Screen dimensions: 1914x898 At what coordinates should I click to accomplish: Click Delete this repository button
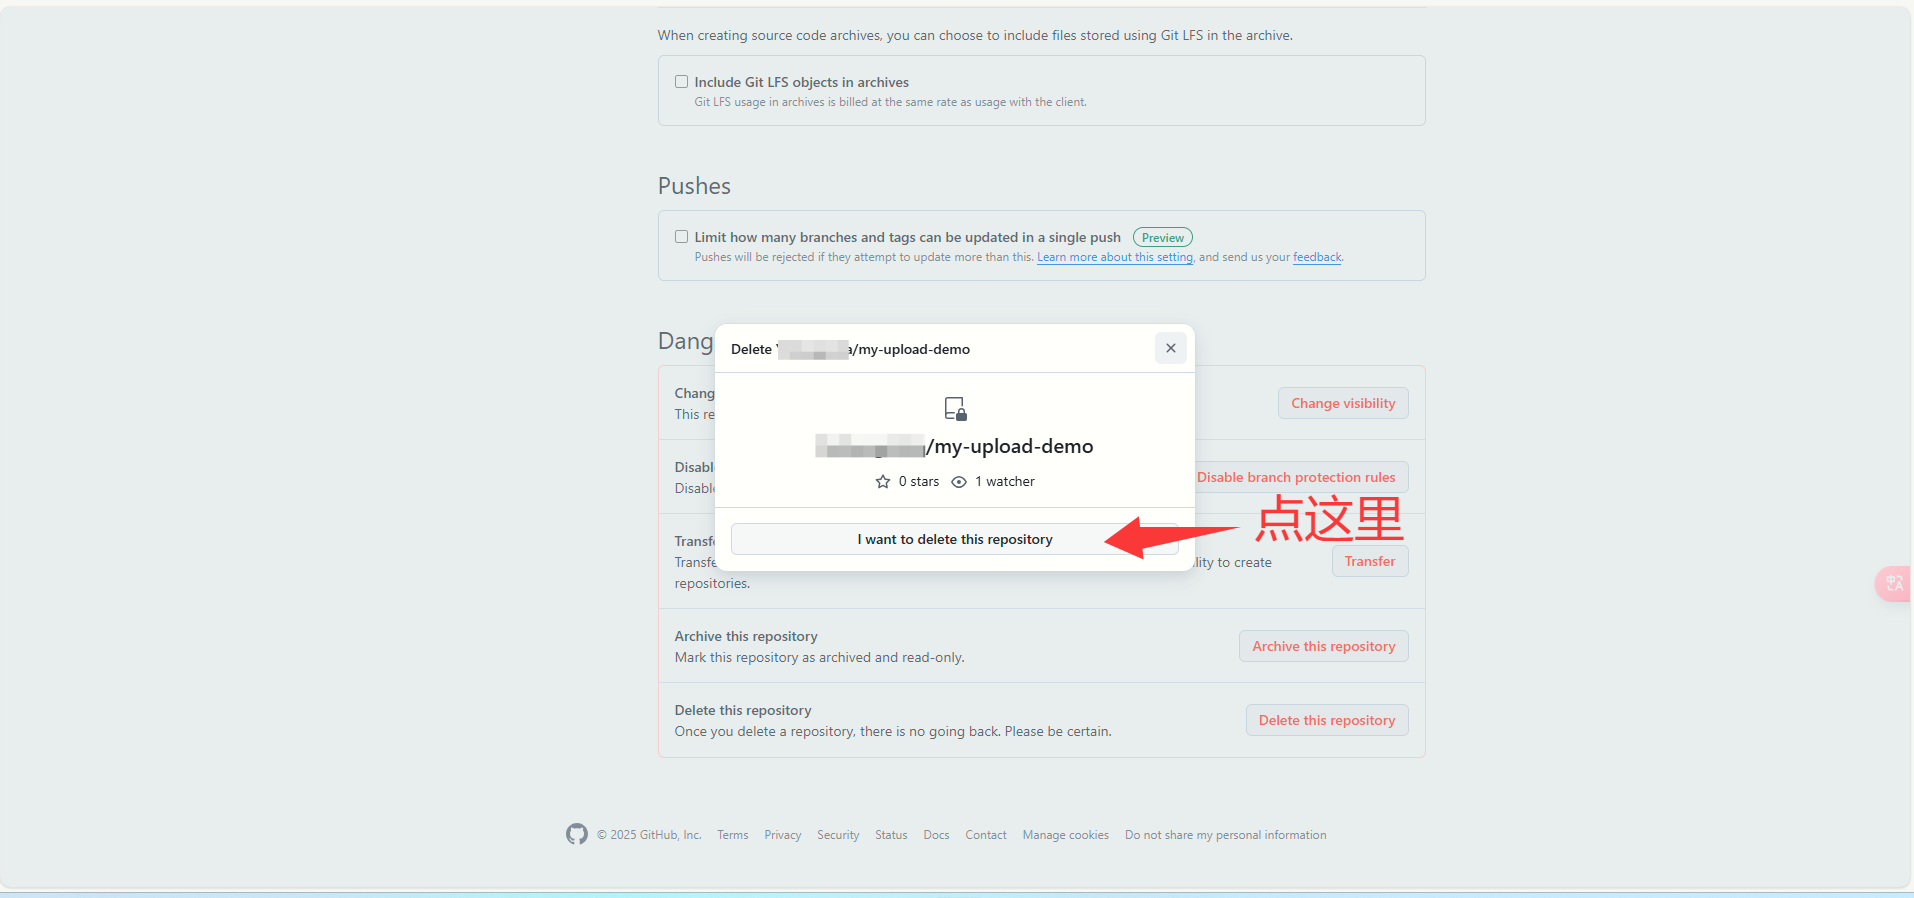pyautogui.click(x=1326, y=720)
